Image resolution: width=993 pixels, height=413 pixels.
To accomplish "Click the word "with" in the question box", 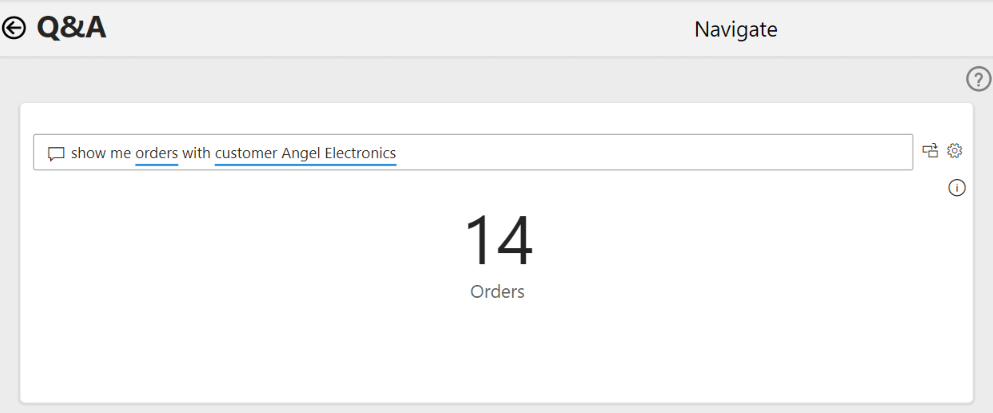I will (x=196, y=153).
